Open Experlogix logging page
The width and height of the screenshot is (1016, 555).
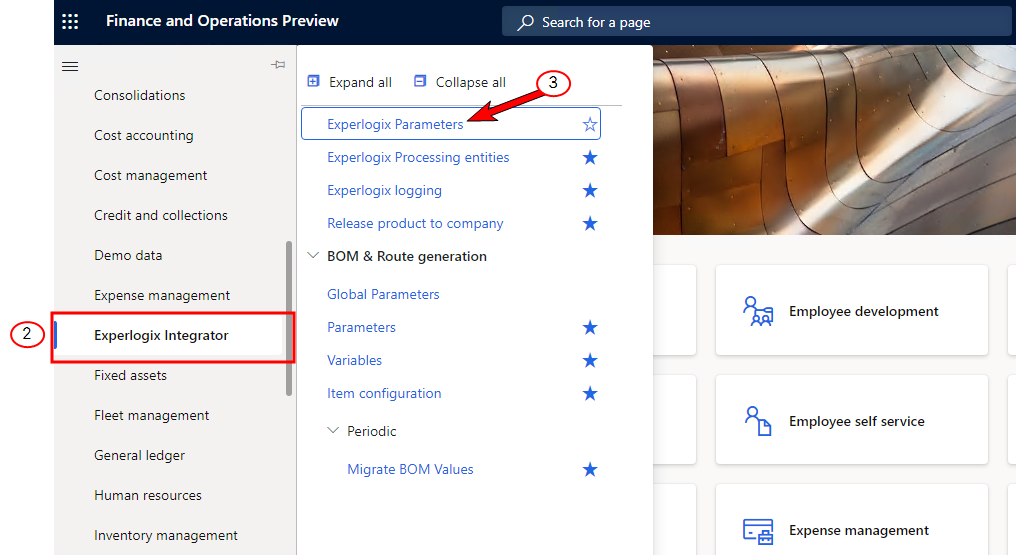click(x=384, y=190)
